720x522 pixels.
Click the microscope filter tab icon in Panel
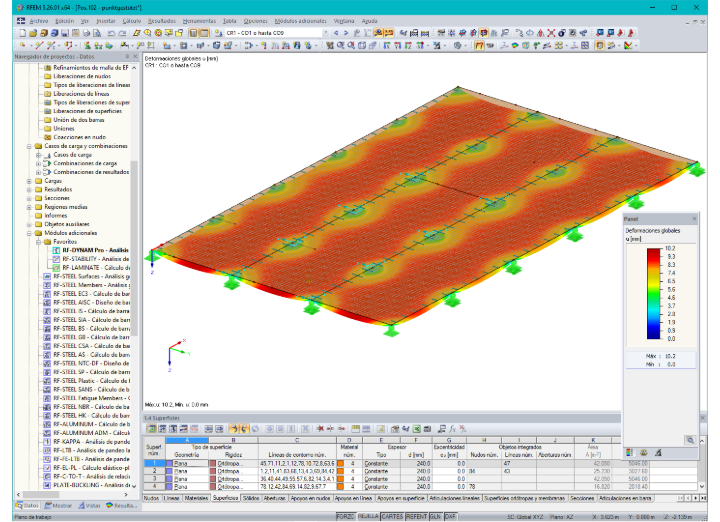658,453
